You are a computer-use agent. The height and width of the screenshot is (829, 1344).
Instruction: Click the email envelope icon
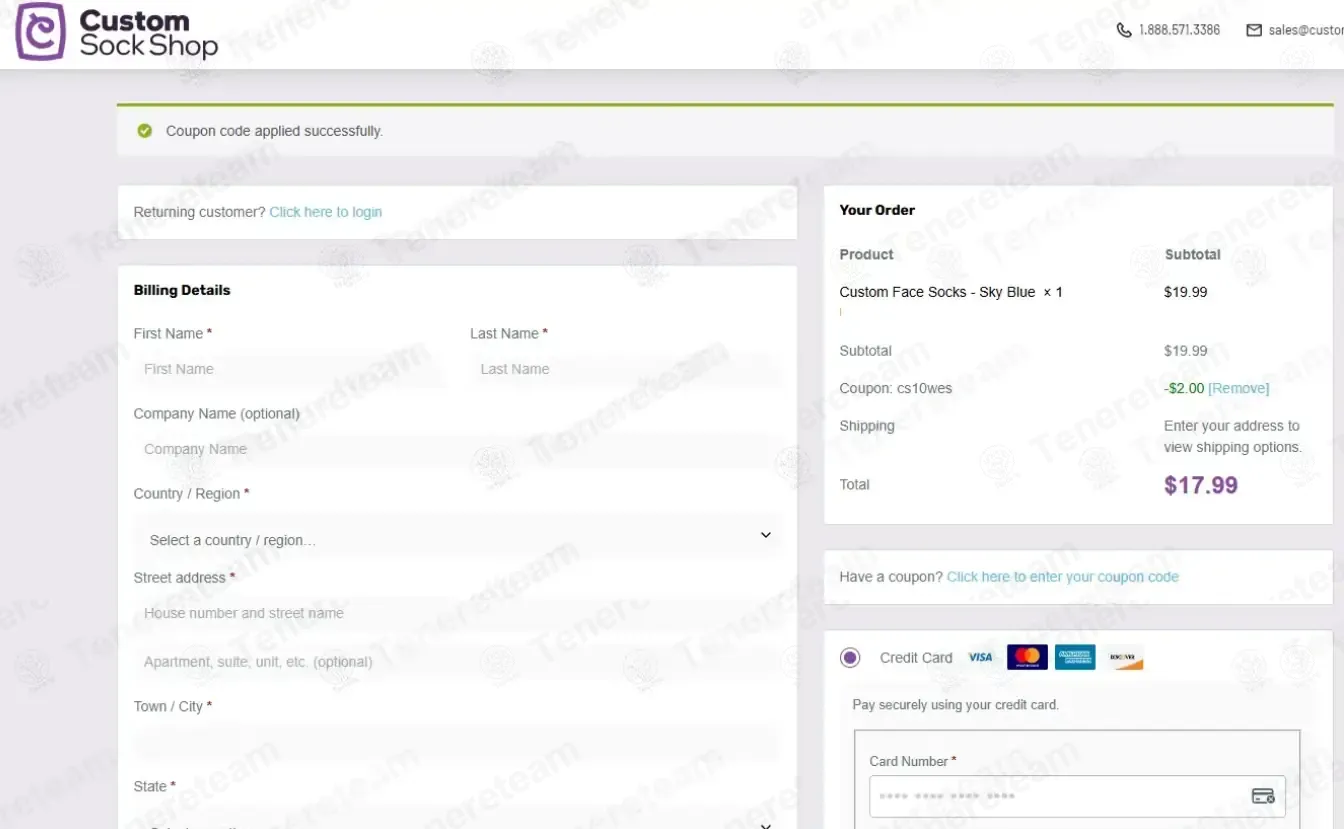(x=1253, y=30)
